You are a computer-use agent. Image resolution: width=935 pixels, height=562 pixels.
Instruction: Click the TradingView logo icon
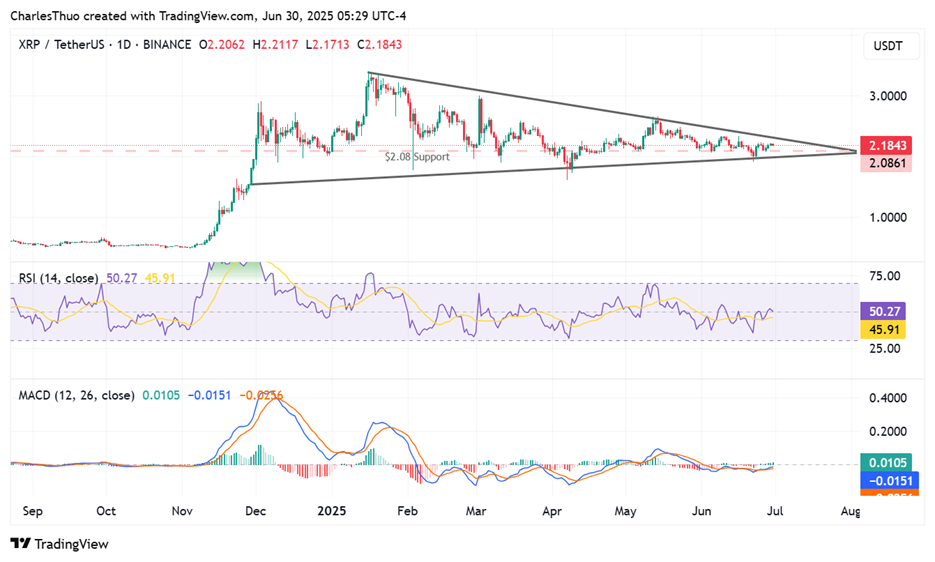[21, 544]
